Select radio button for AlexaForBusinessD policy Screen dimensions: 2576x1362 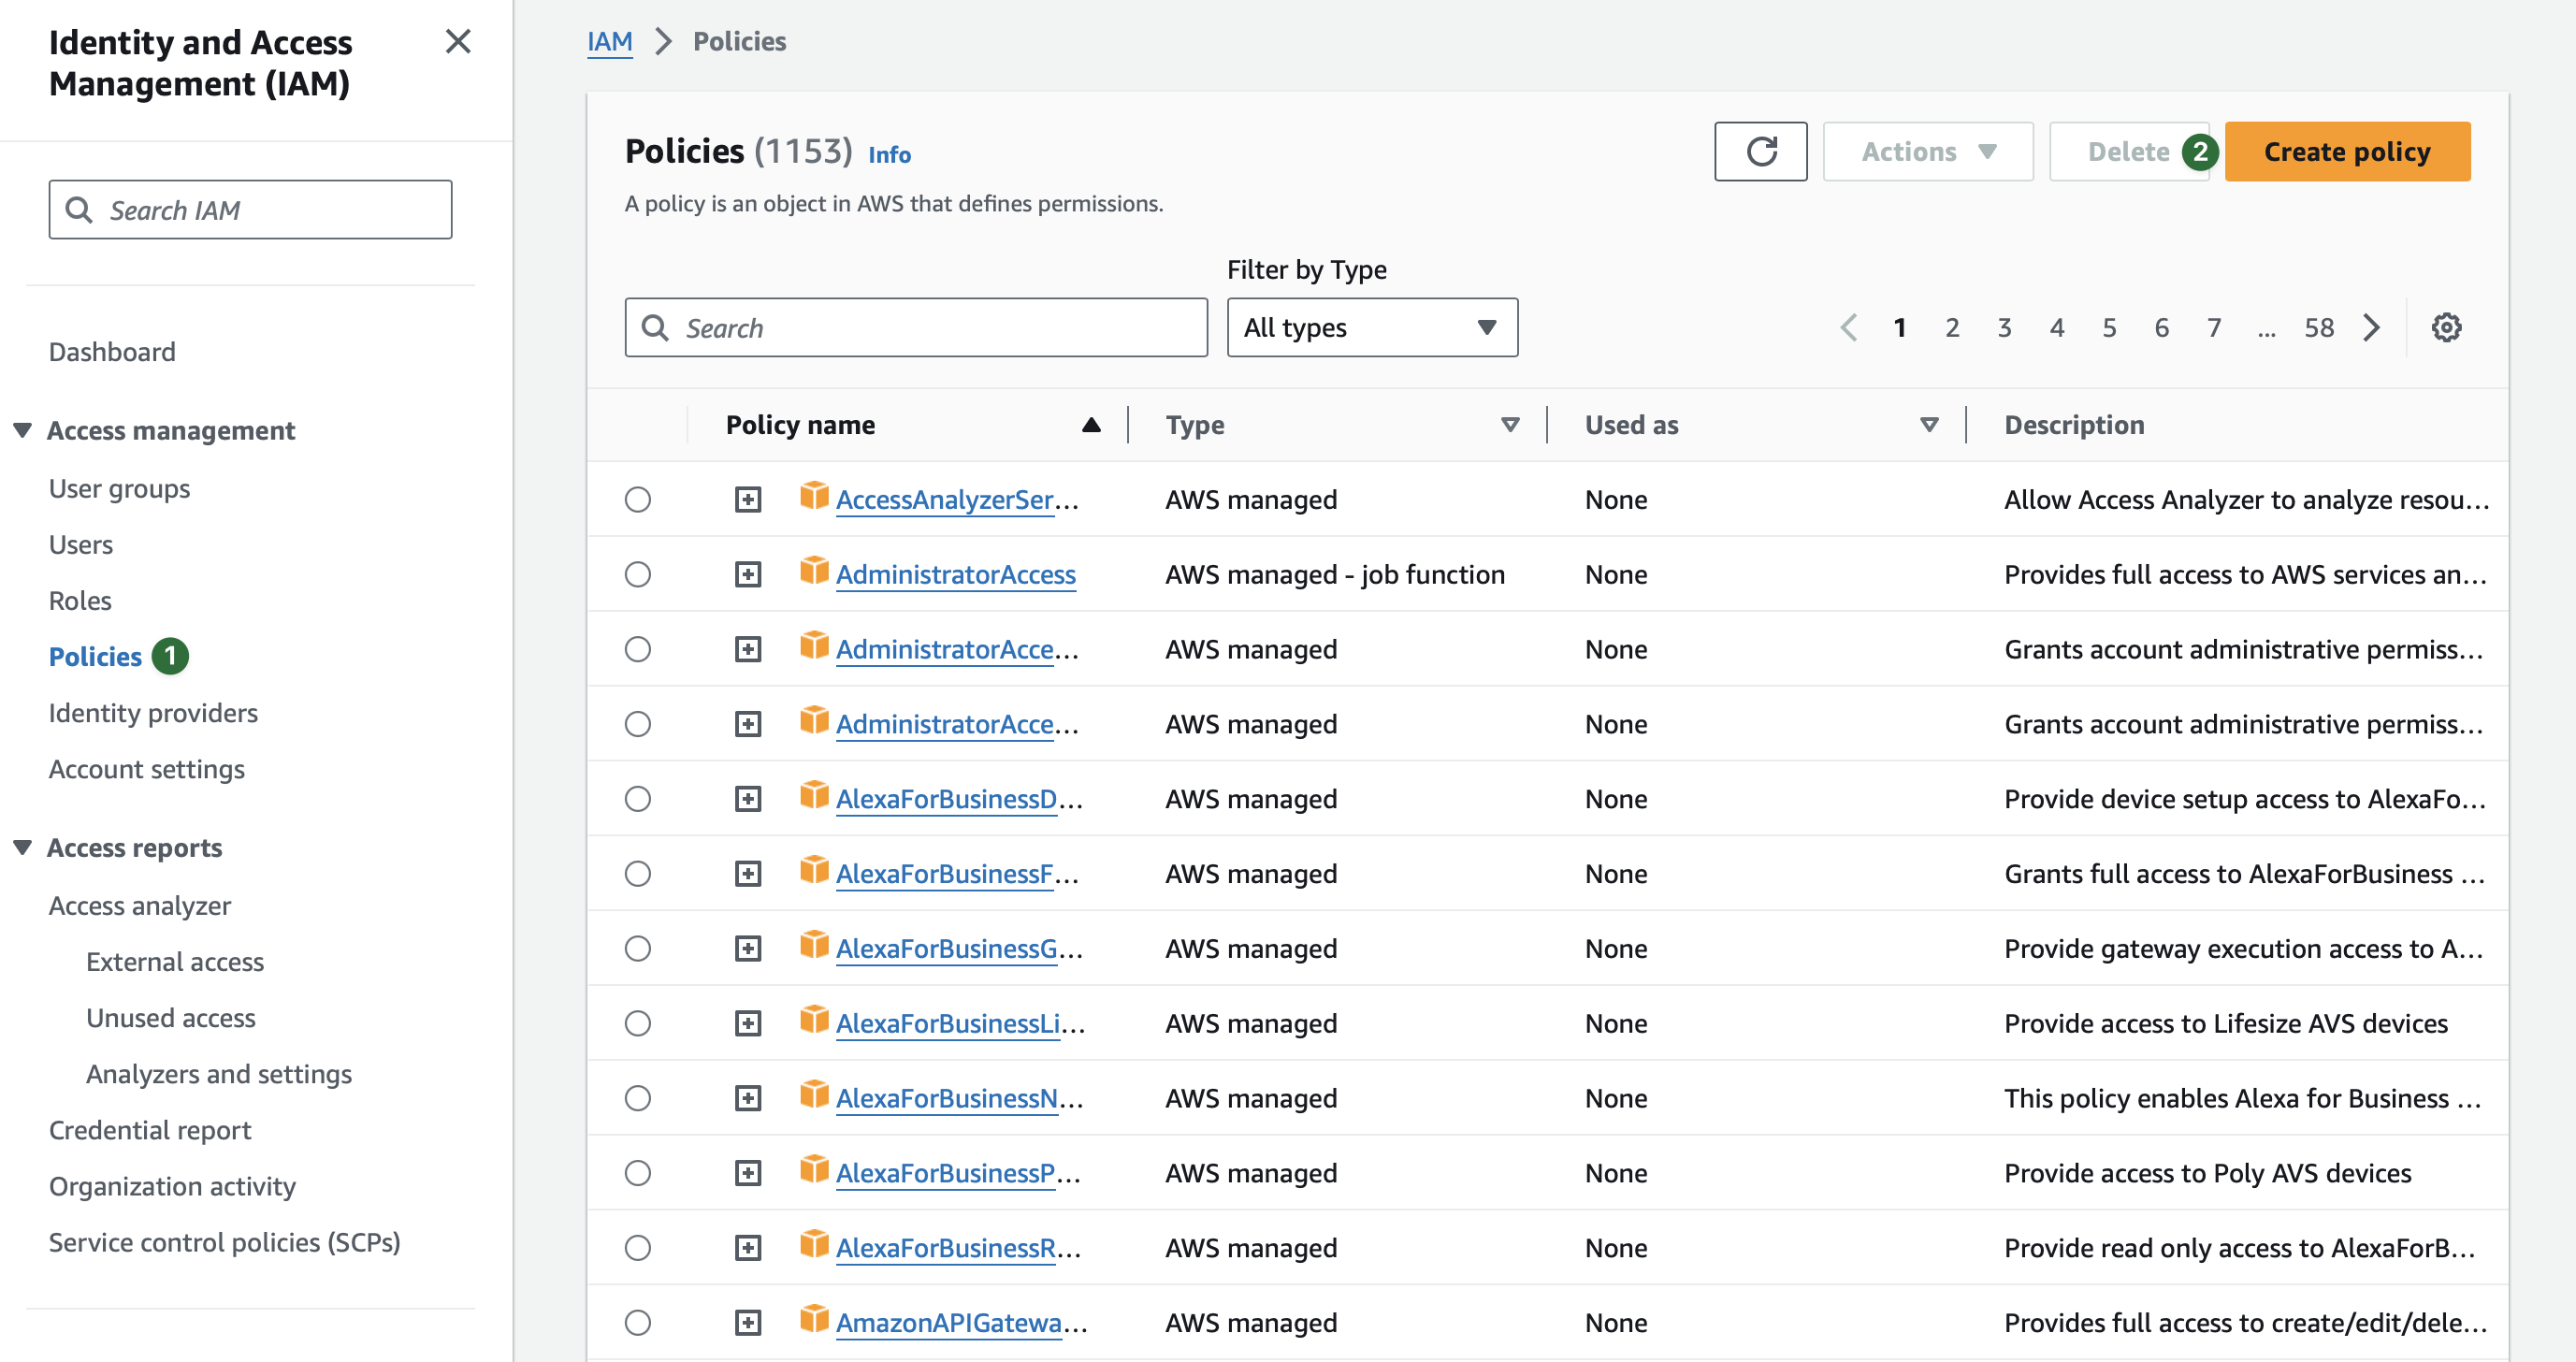tap(638, 799)
